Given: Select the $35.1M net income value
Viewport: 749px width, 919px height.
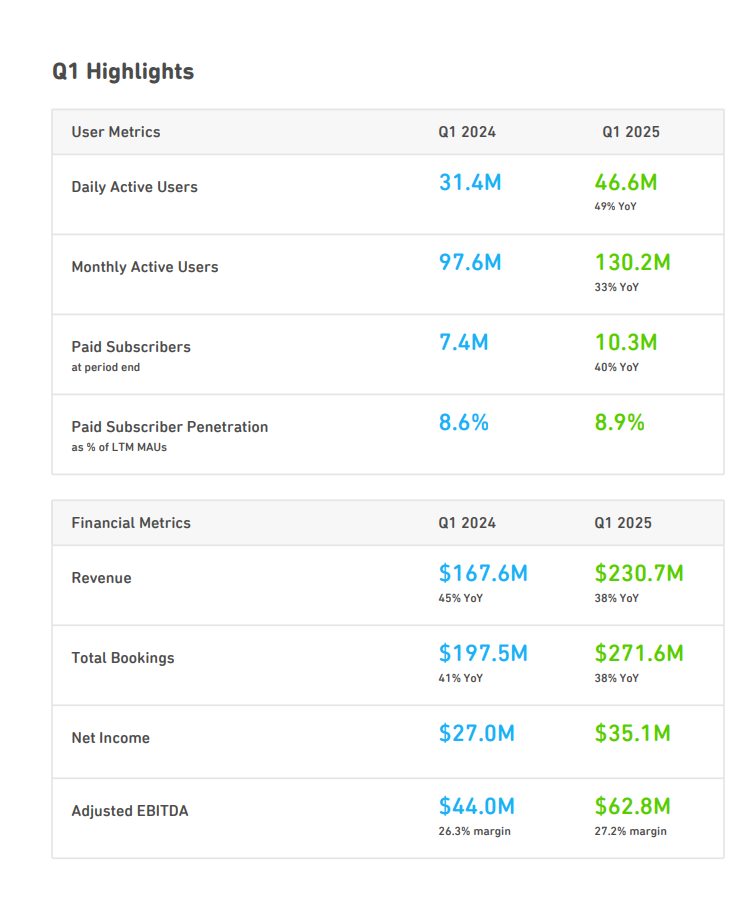Looking at the screenshot, I should [x=632, y=733].
